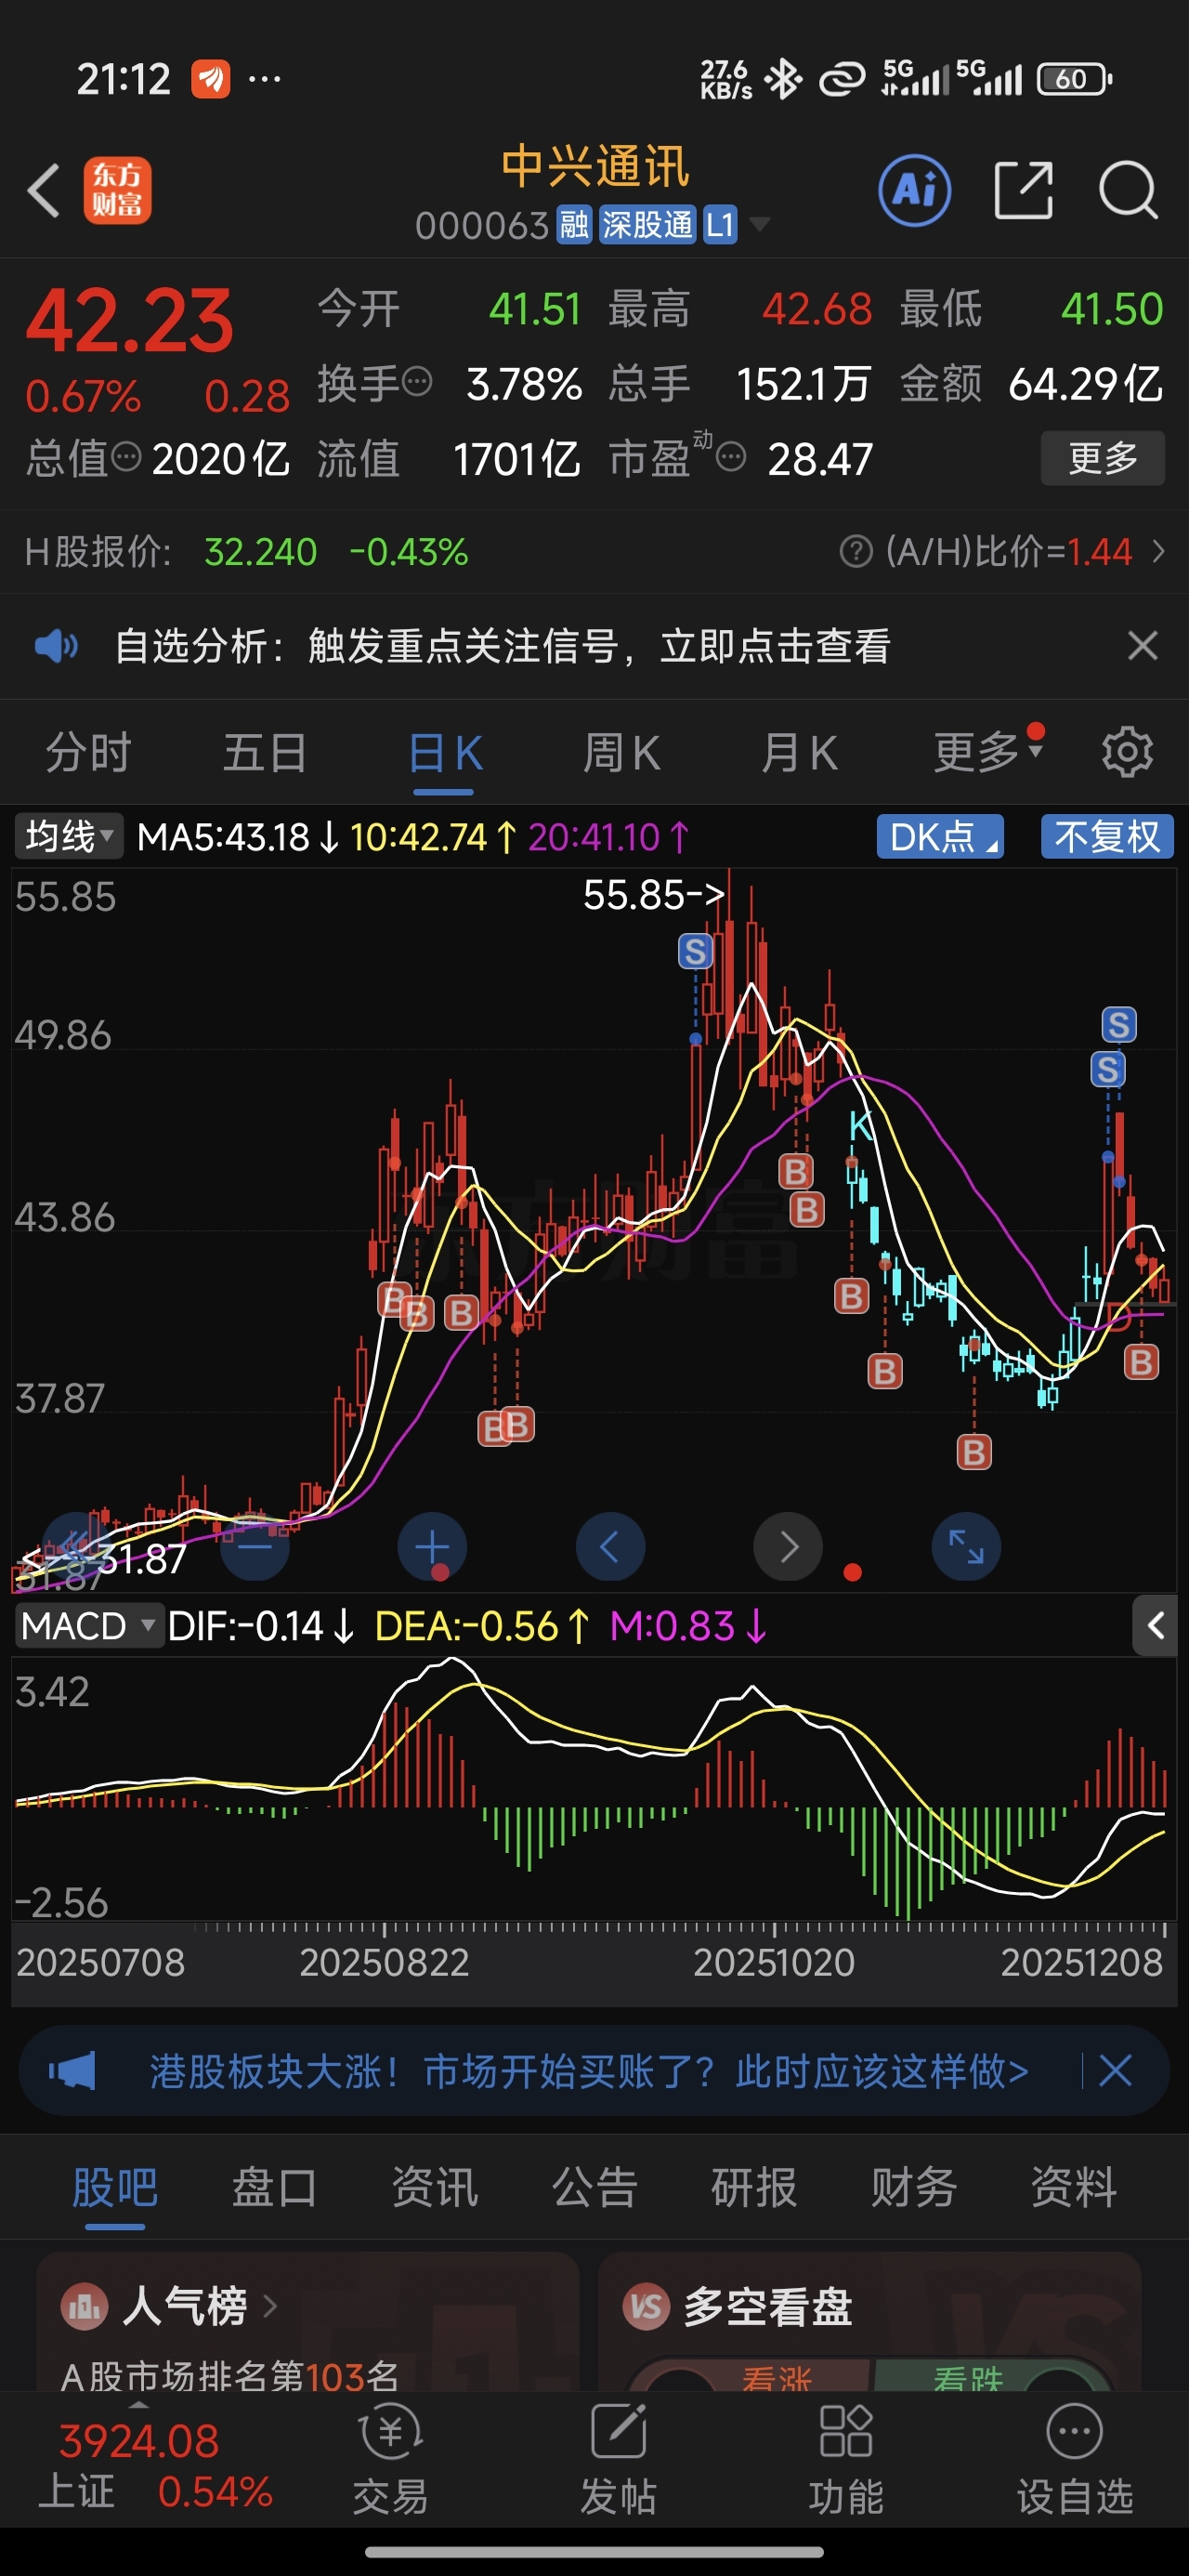Open 发帖 from bottom bar

click(618, 2458)
